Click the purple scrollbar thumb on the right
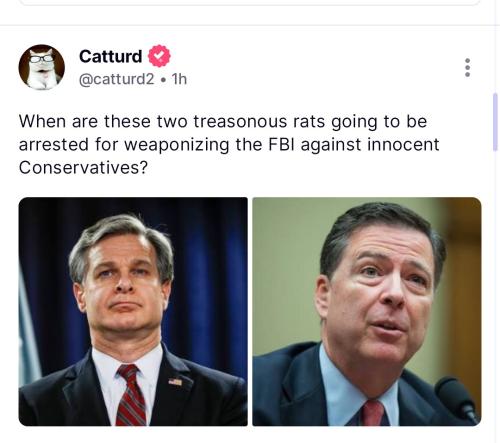Screen dimensions: 500x443 click(495, 123)
